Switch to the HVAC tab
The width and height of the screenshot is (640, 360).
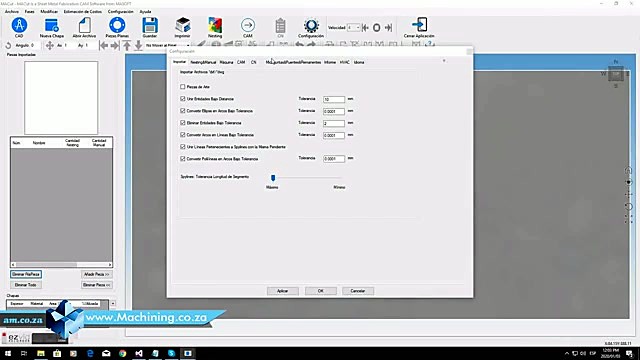coord(344,62)
